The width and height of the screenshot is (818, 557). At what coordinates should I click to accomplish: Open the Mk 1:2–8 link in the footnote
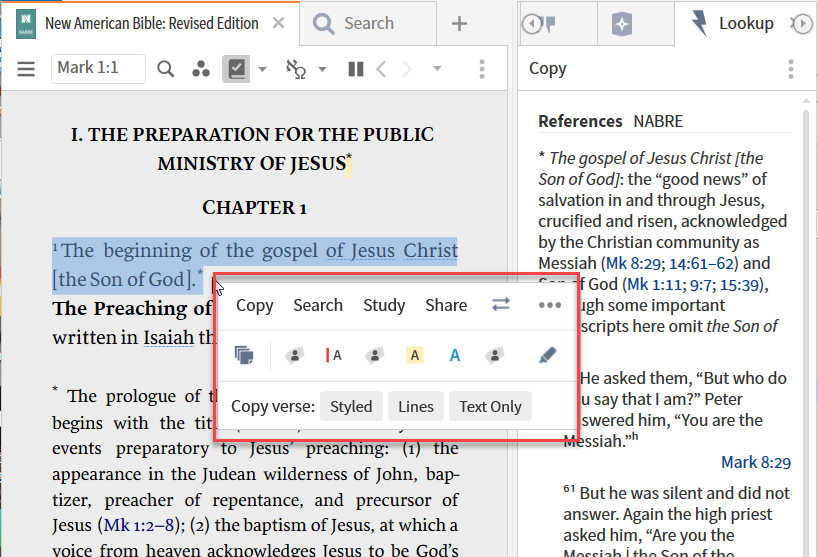coord(139,525)
